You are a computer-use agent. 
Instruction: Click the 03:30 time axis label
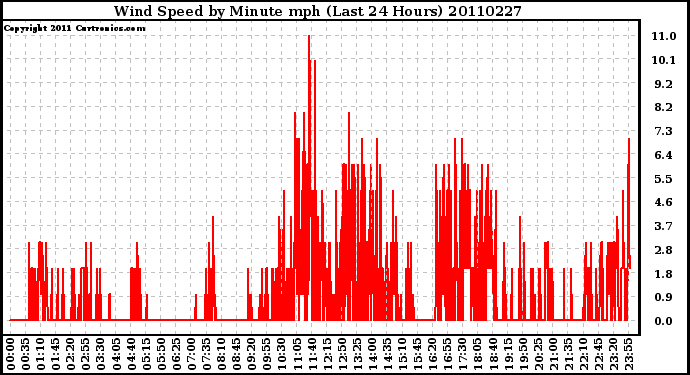tap(101, 355)
